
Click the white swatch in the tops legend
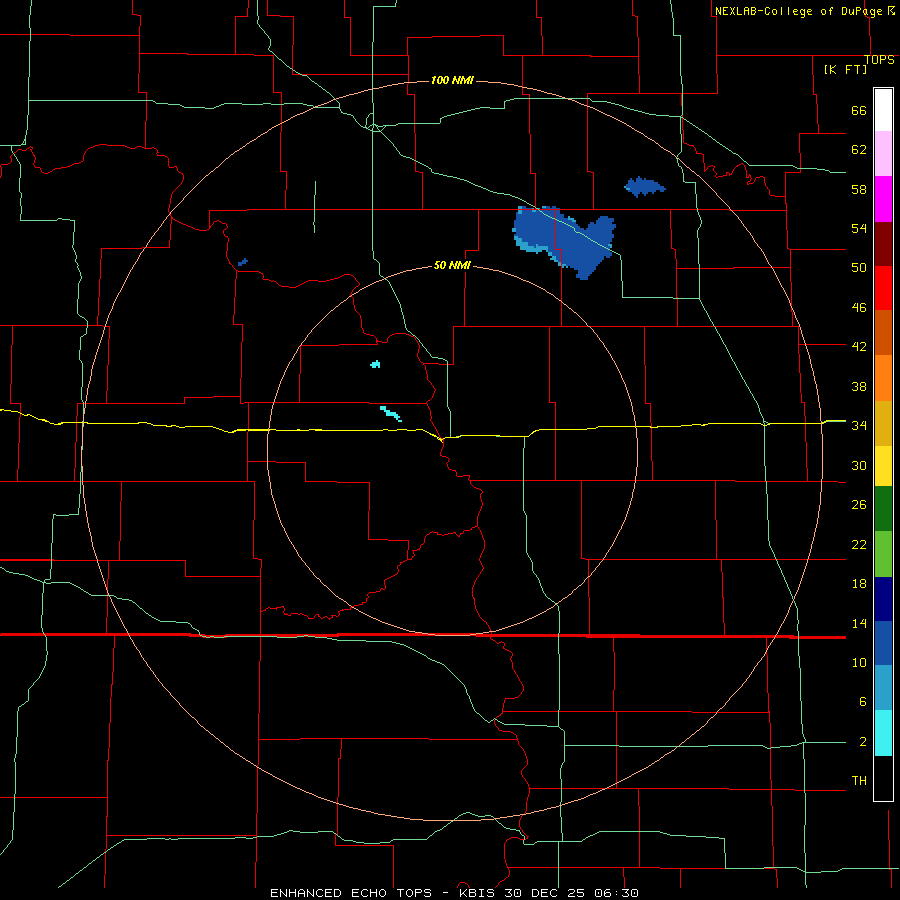883,110
